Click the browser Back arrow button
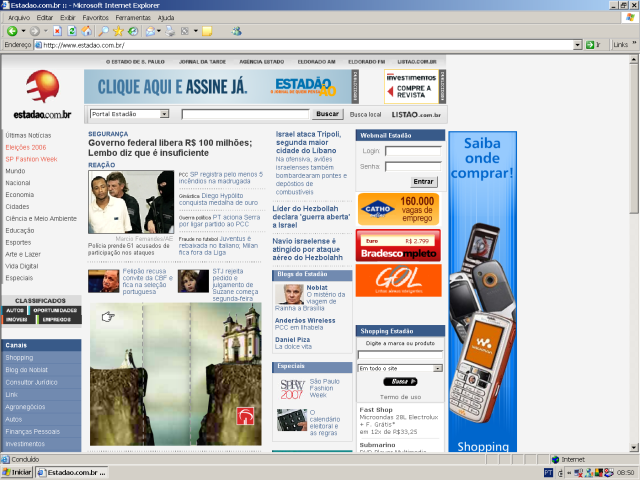 (x=13, y=31)
